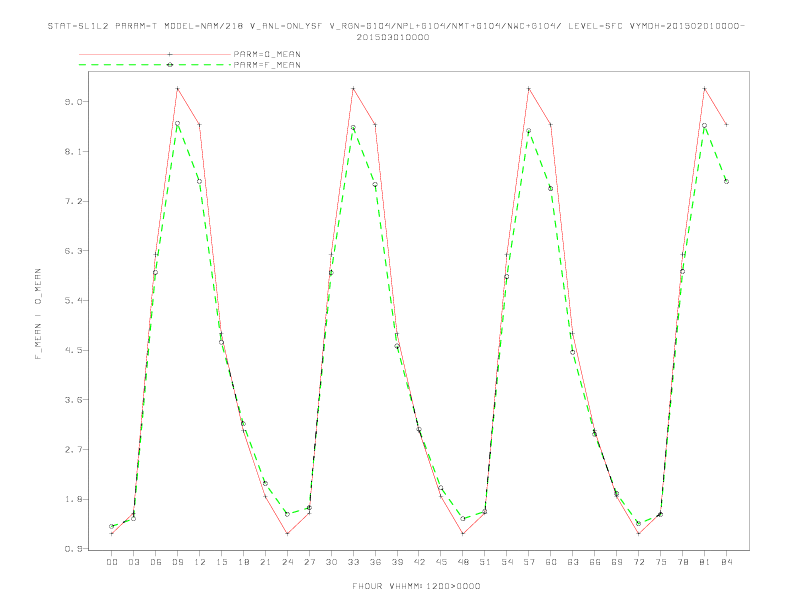This screenshot has height=612, width=792.
Task: Click x-axis forecast hour label 42
Action: click(x=419, y=562)
